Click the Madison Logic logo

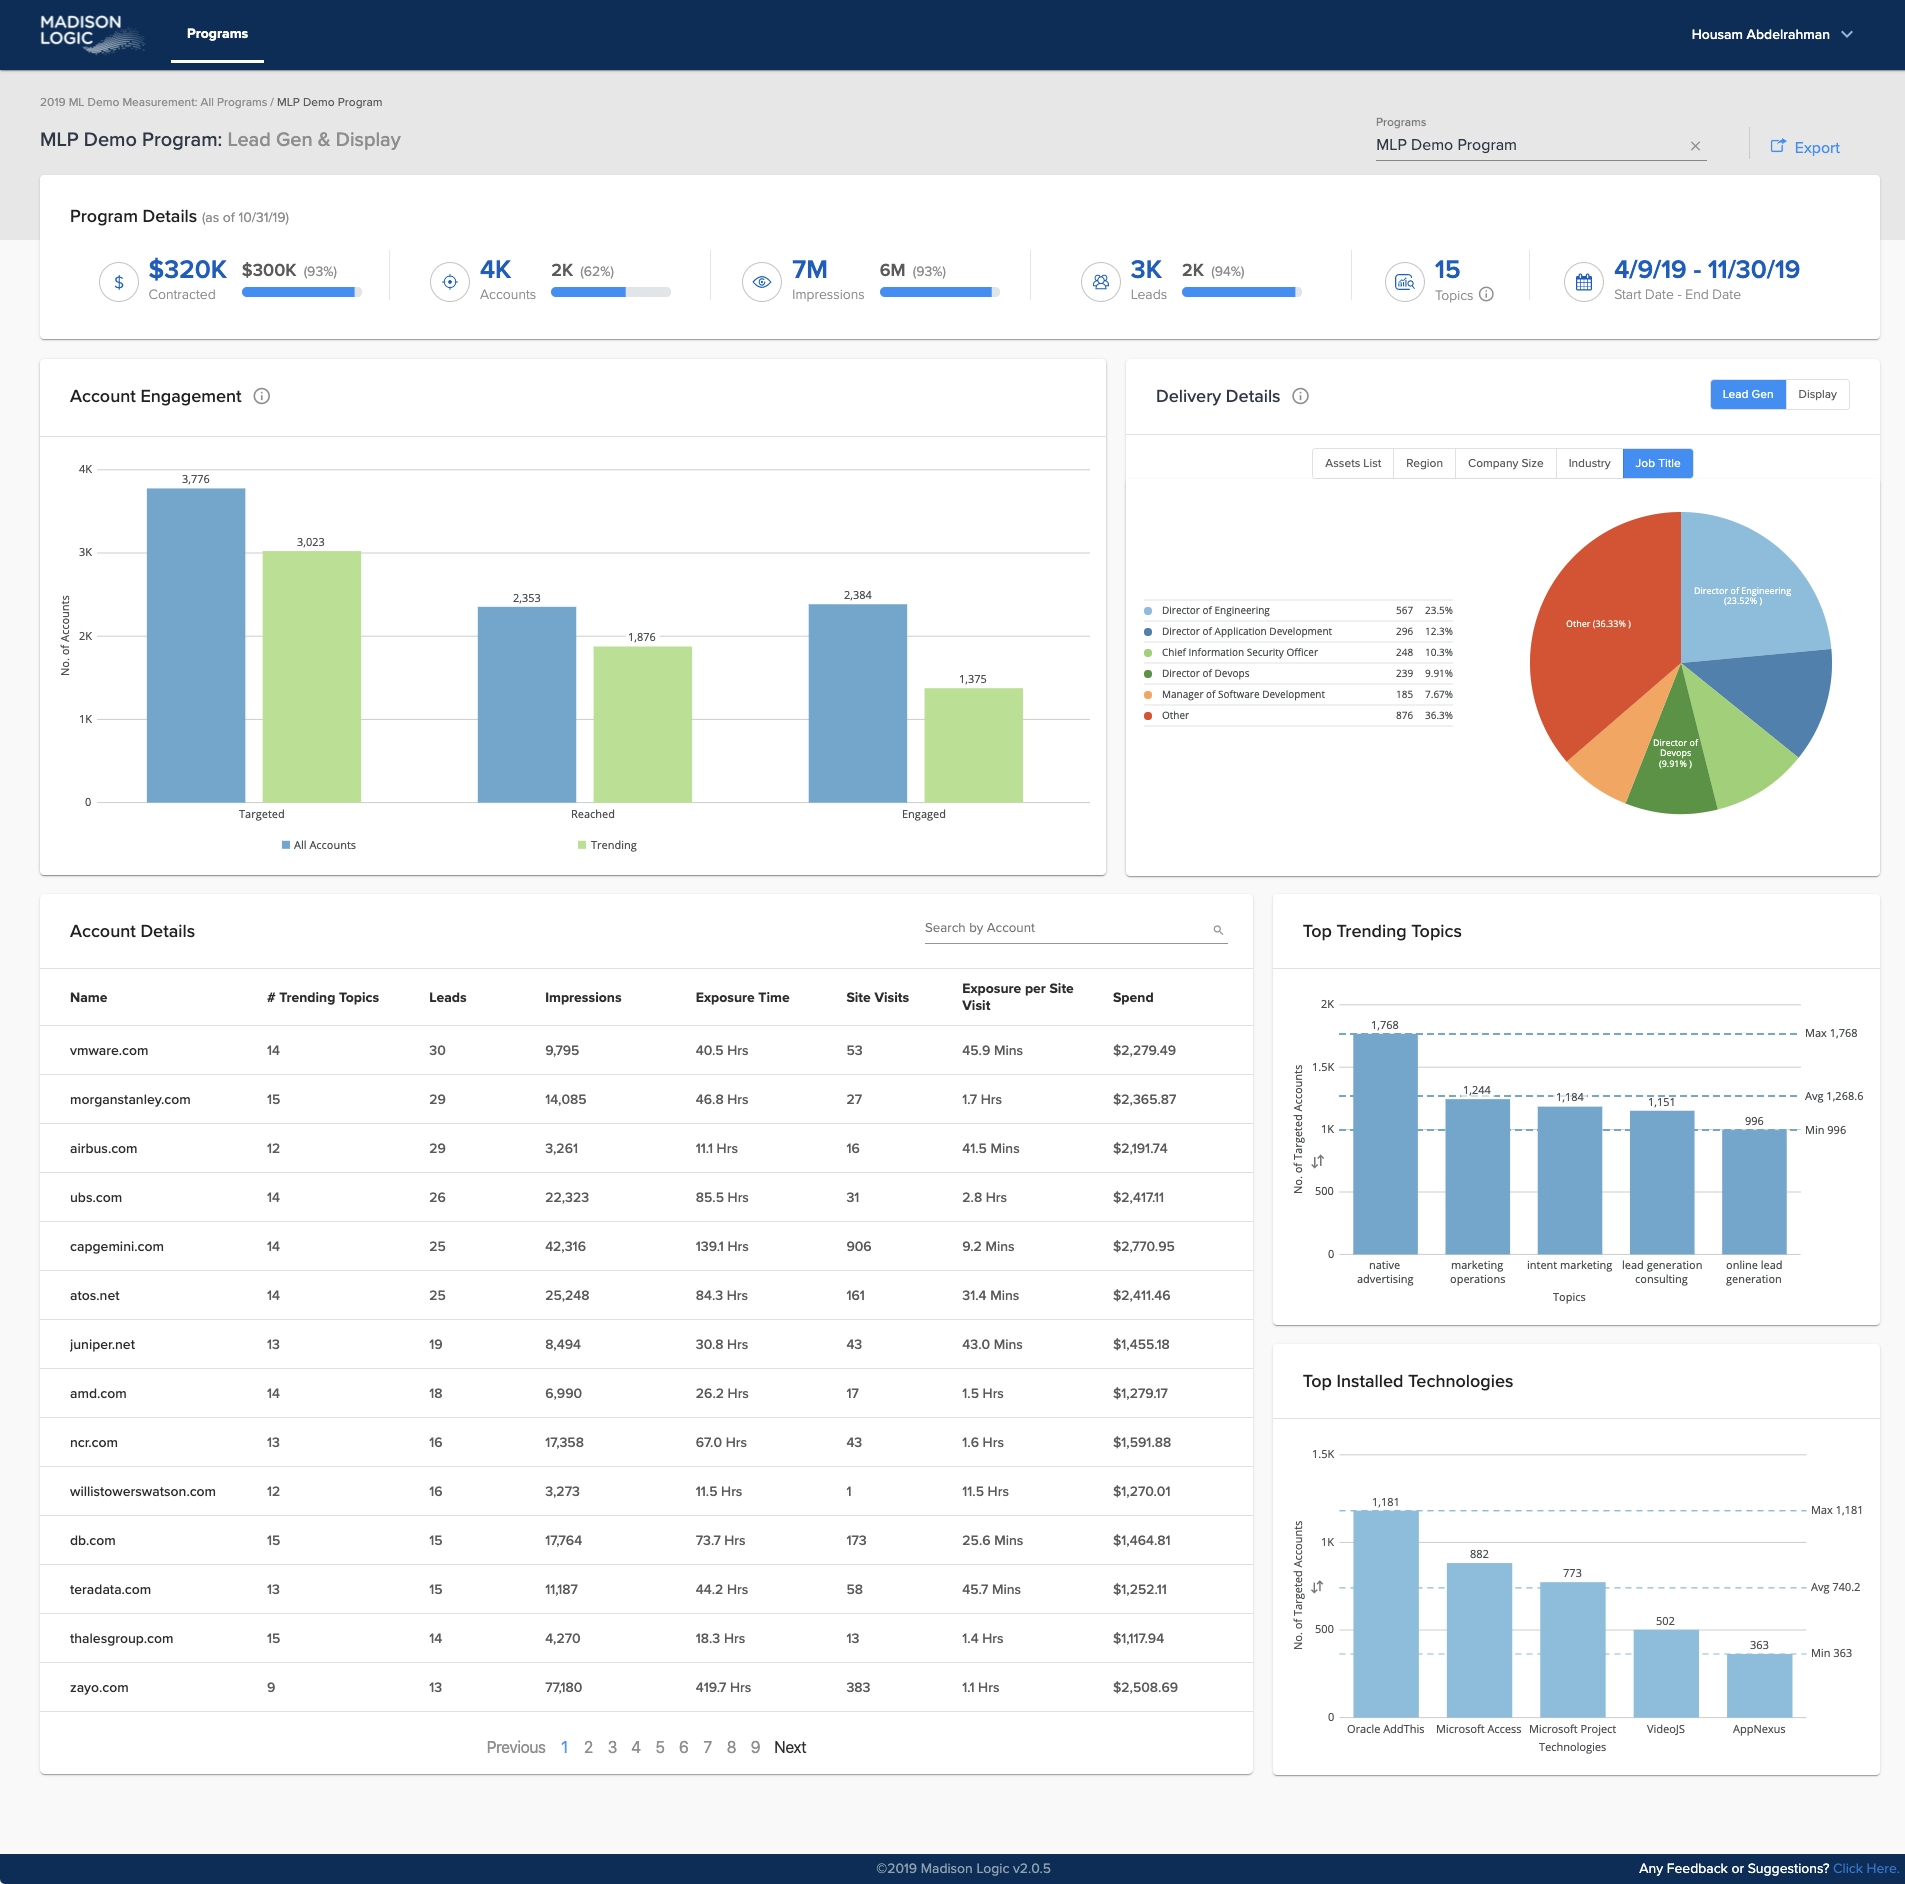[91, 33]
